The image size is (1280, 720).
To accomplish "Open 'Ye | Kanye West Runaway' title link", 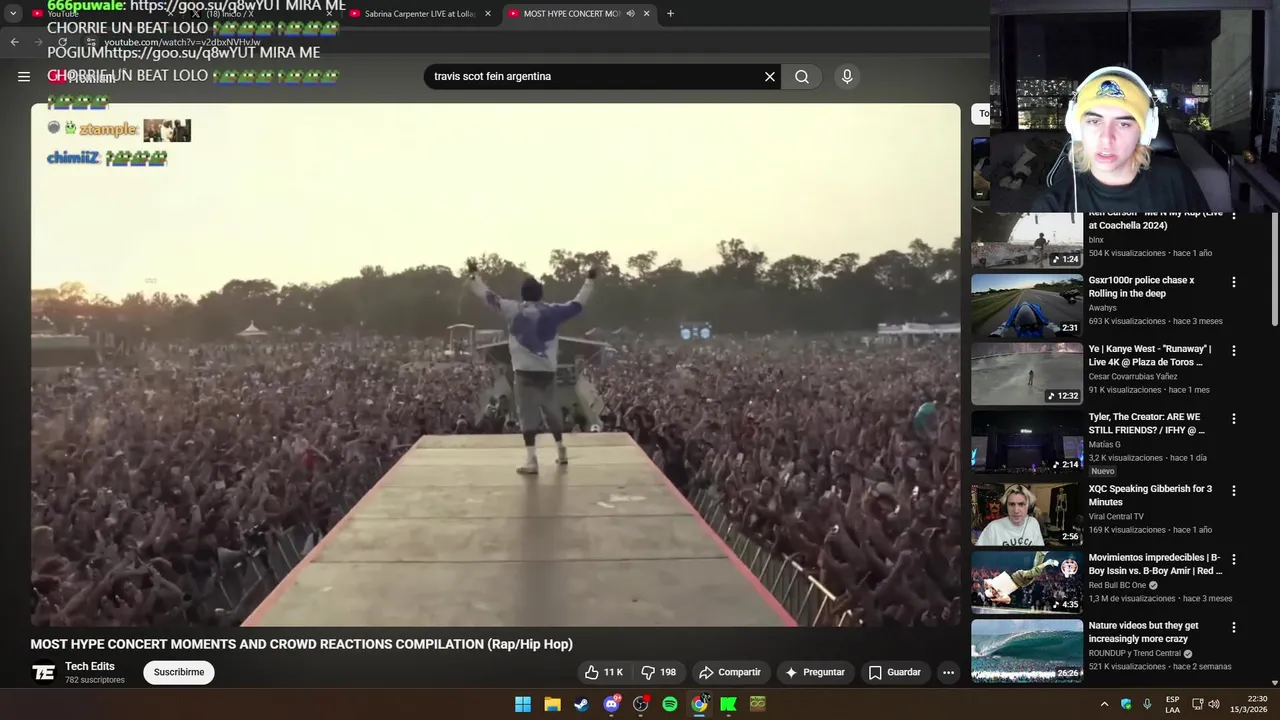I will pyautogui.click(x=1150, y=355).
